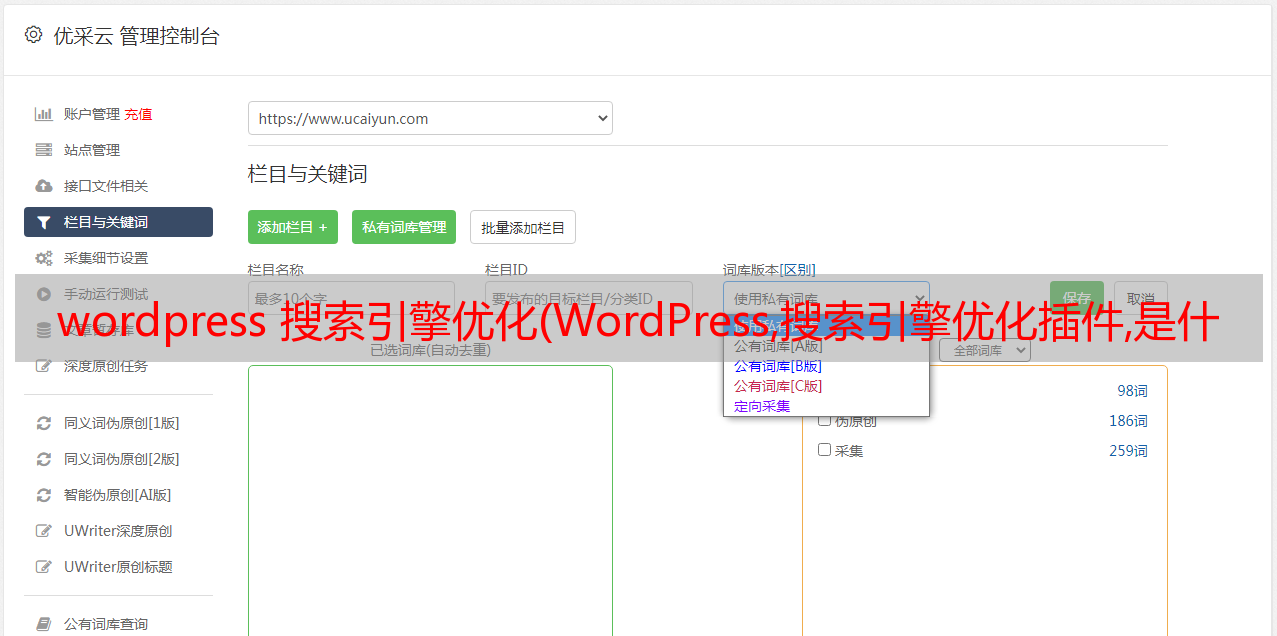Check the 伪原创 checkbox
Viewport: 1277px width, 636px height.
pyautogui.click(x=824, y=421)
